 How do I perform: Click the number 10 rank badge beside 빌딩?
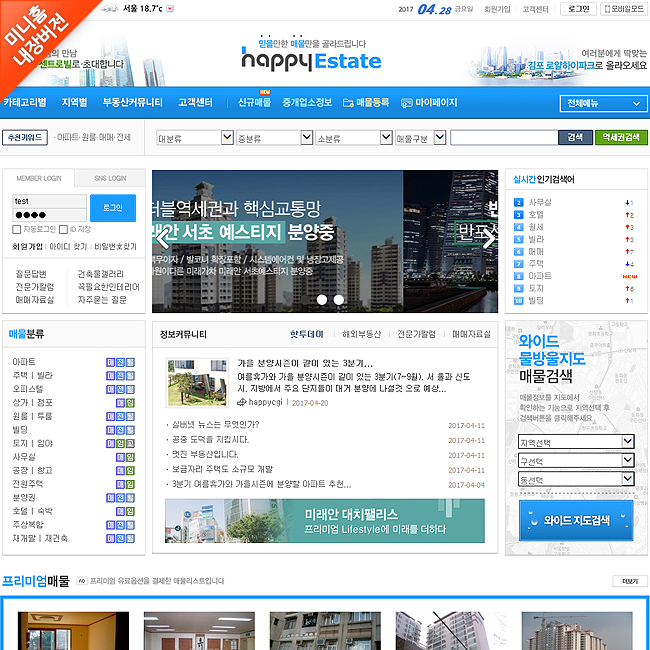coord(518,301)
